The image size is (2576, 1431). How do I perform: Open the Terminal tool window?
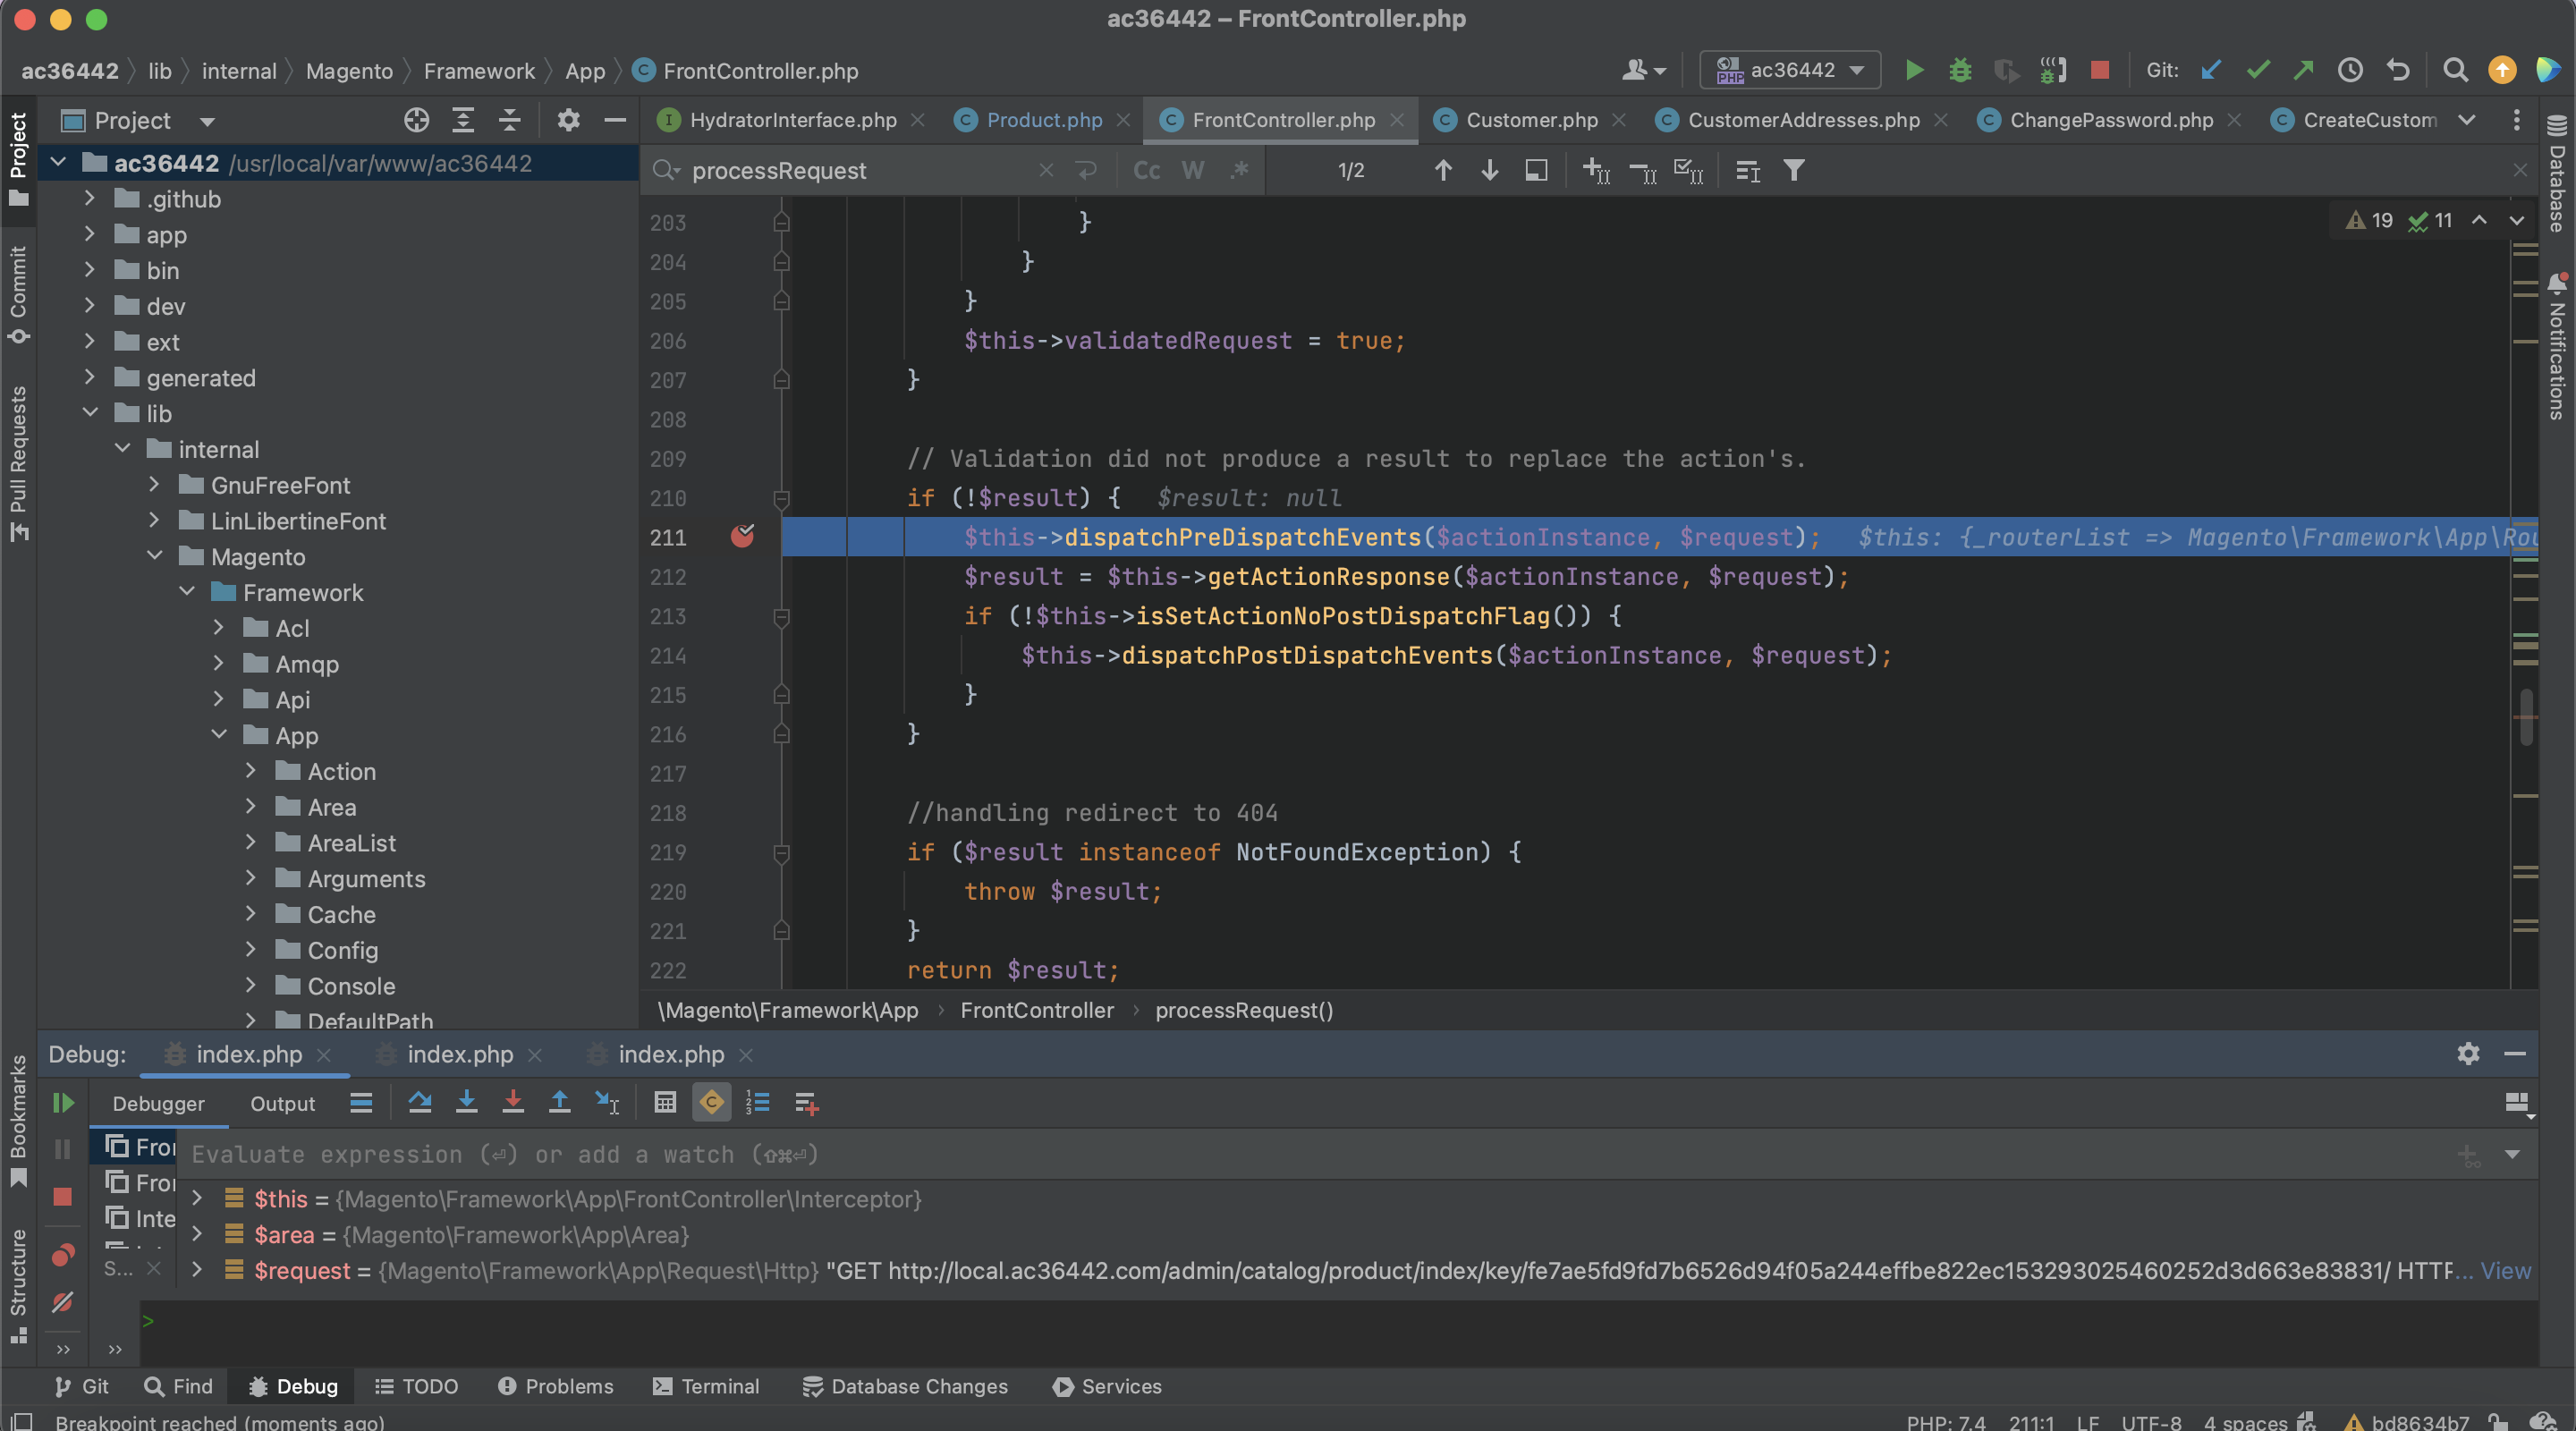pos(706,1386)
